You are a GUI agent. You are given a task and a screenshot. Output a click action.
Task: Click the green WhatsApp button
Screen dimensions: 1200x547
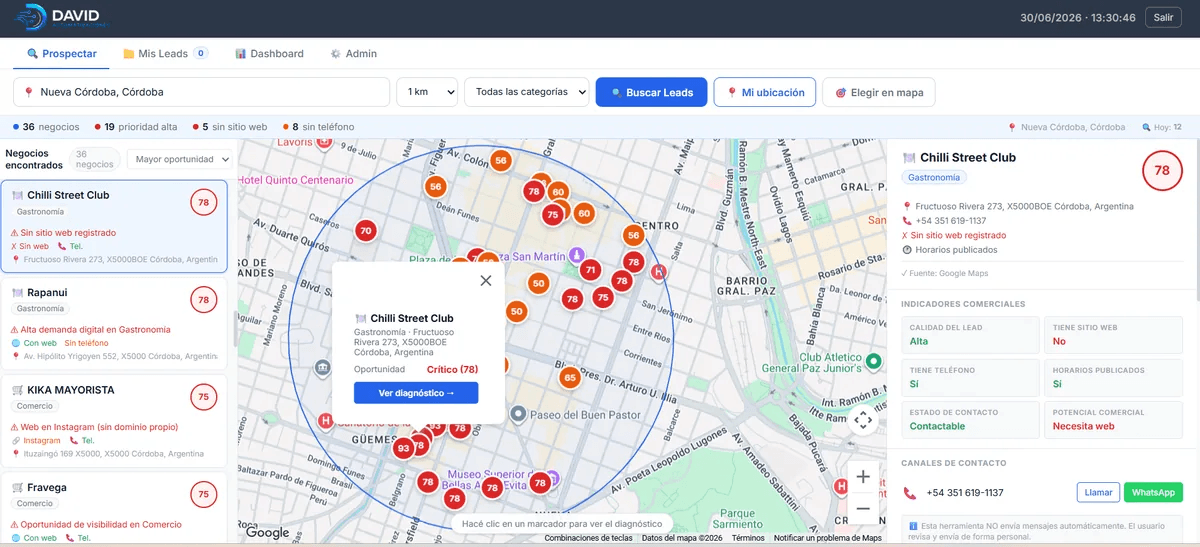click(x=1153, y=492)
